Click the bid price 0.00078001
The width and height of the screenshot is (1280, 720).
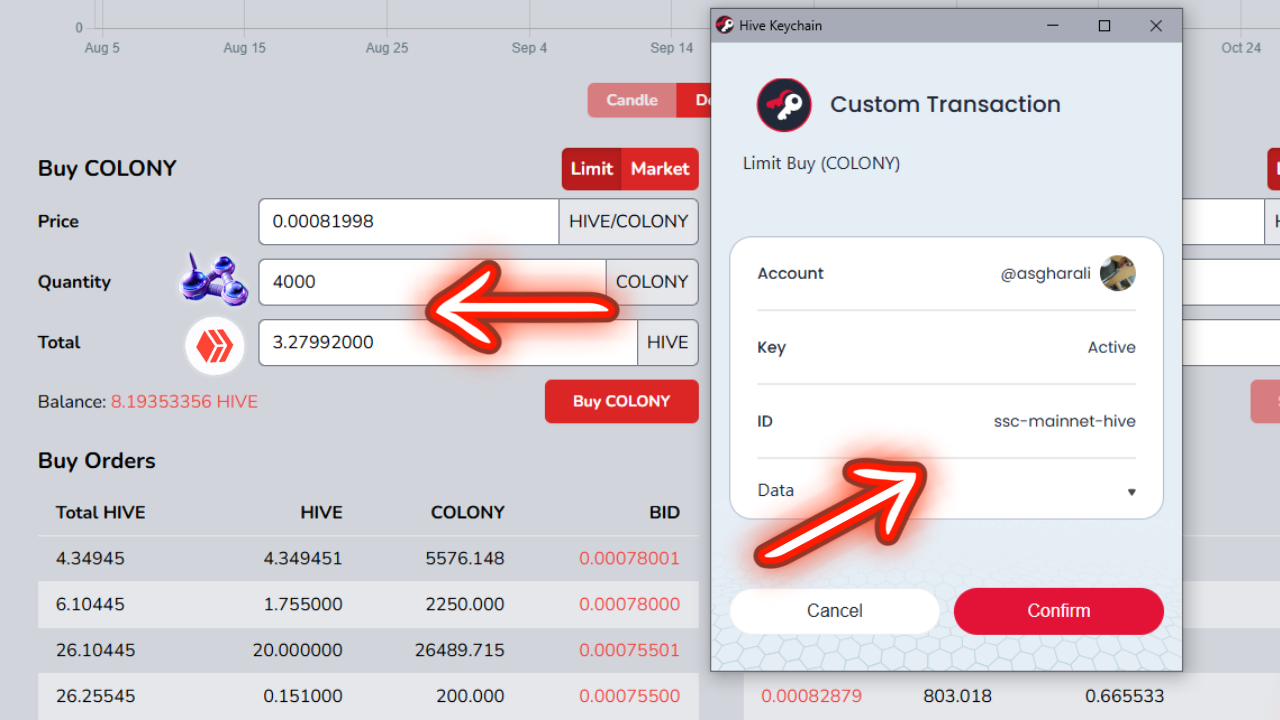click(x=629, y=558)
